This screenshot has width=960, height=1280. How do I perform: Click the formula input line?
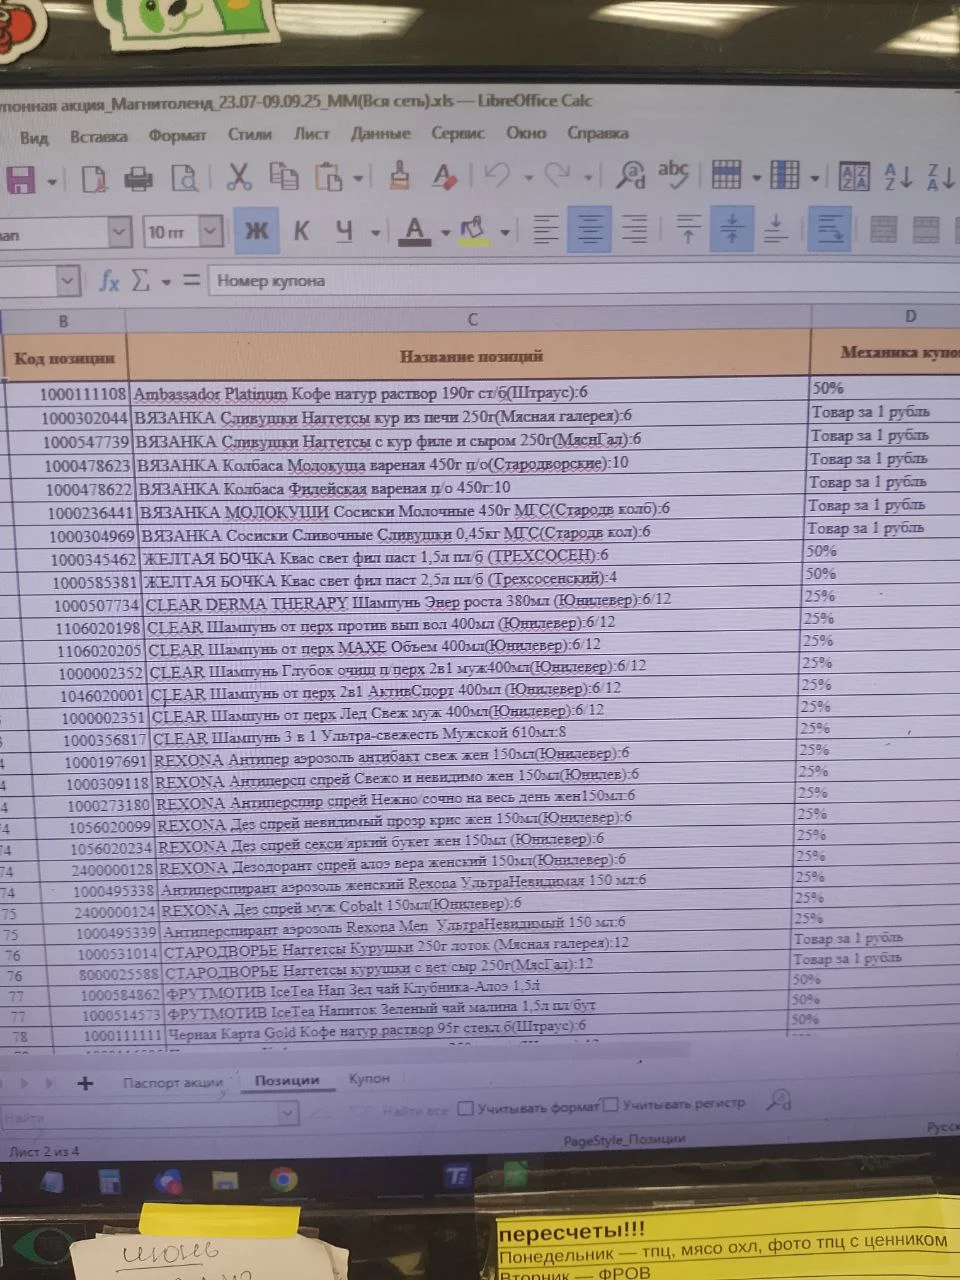[584, 279]
